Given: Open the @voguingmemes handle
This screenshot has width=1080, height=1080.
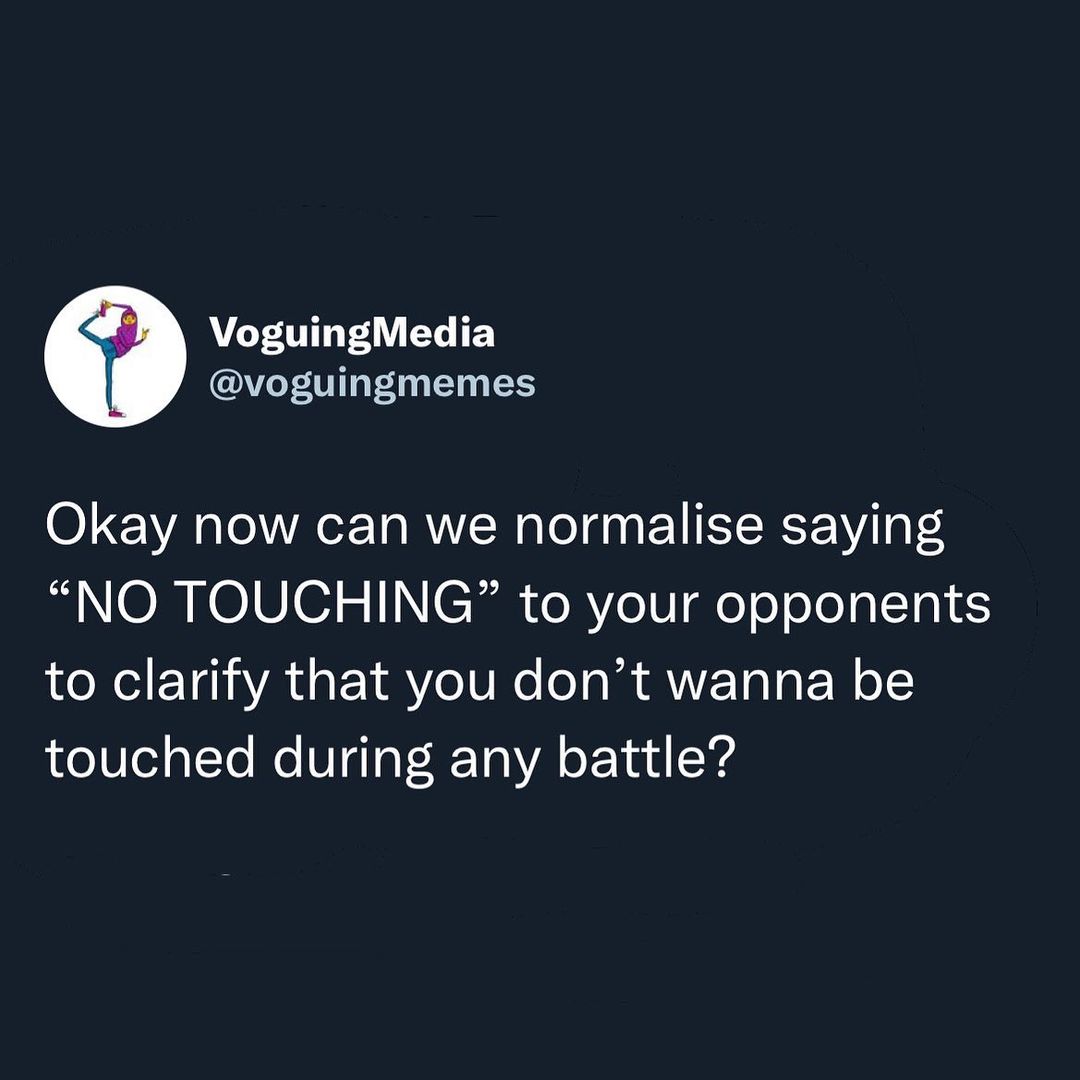Looking at the screenshot, I should [372, 382].
